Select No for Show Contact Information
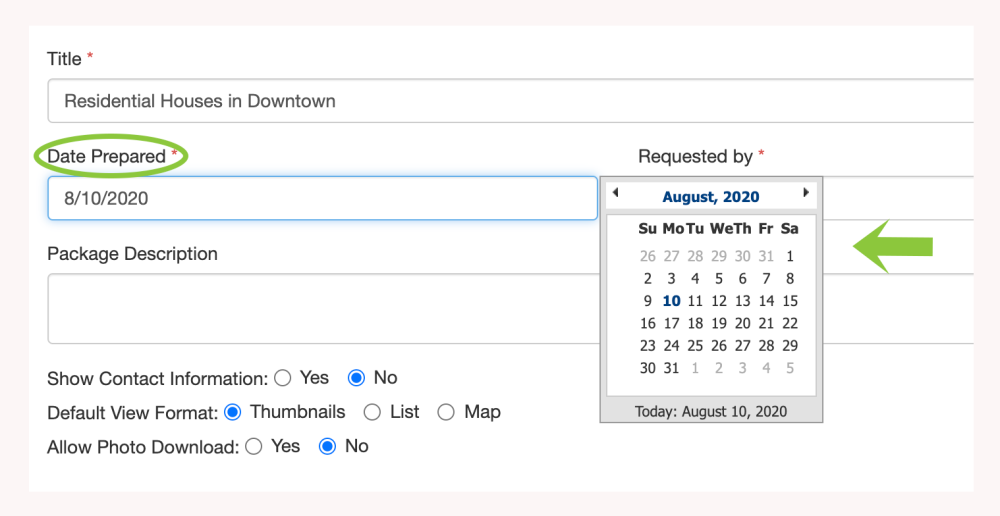The height and width of the screenshot is (516, 1000). click(x=356, y=378)
